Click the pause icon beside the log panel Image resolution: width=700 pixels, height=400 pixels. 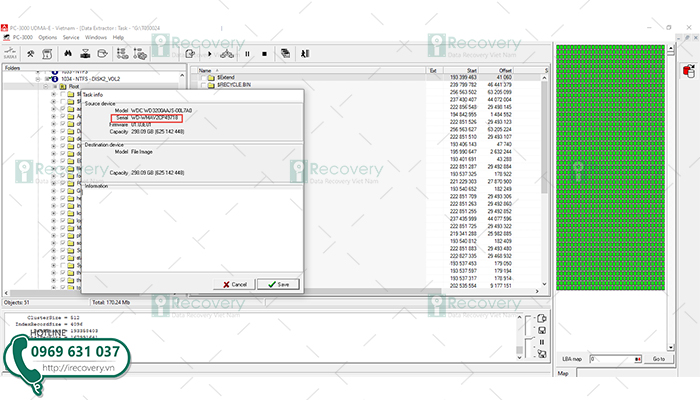(x=541, y=342)
